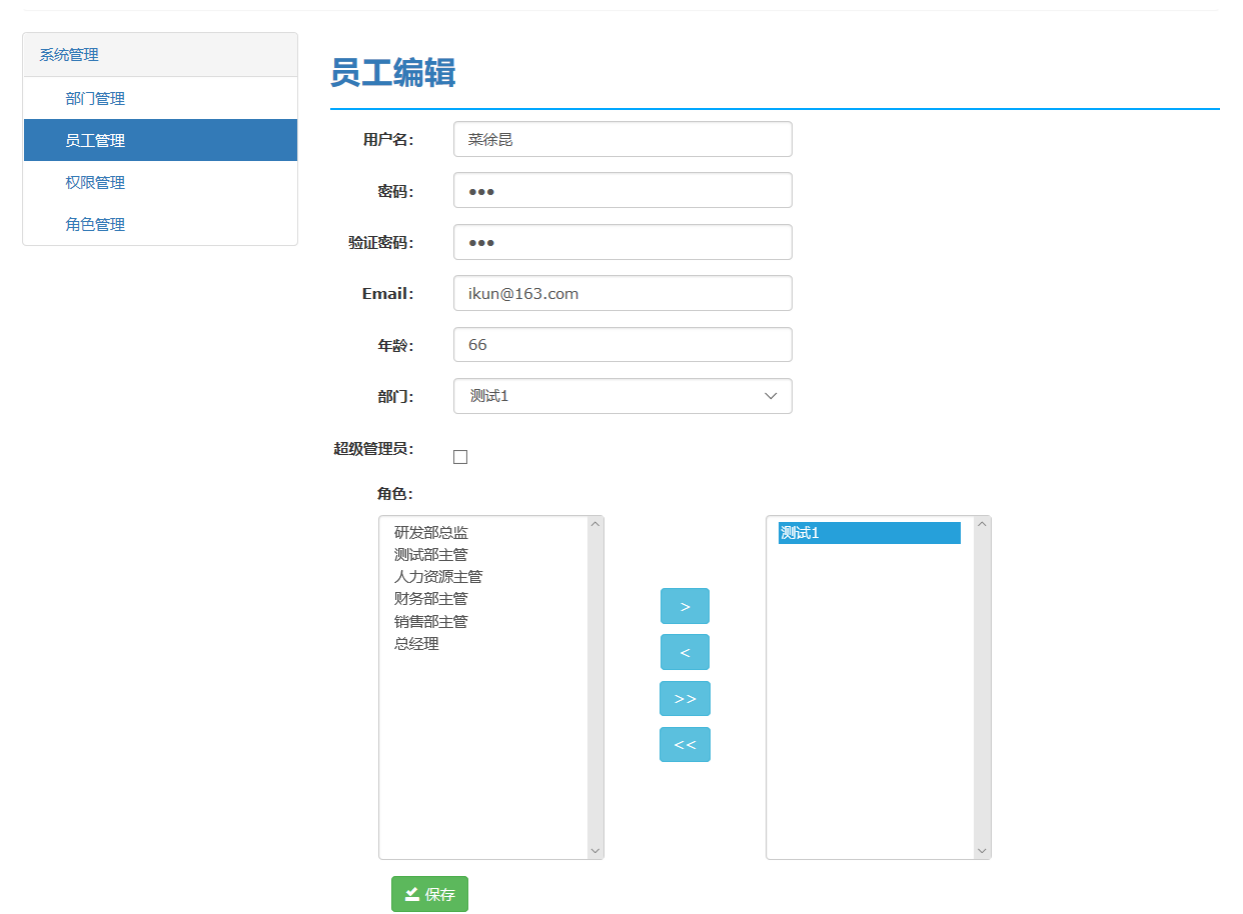
Task: Click the green 保存 save button
Action: coord(429,894)
